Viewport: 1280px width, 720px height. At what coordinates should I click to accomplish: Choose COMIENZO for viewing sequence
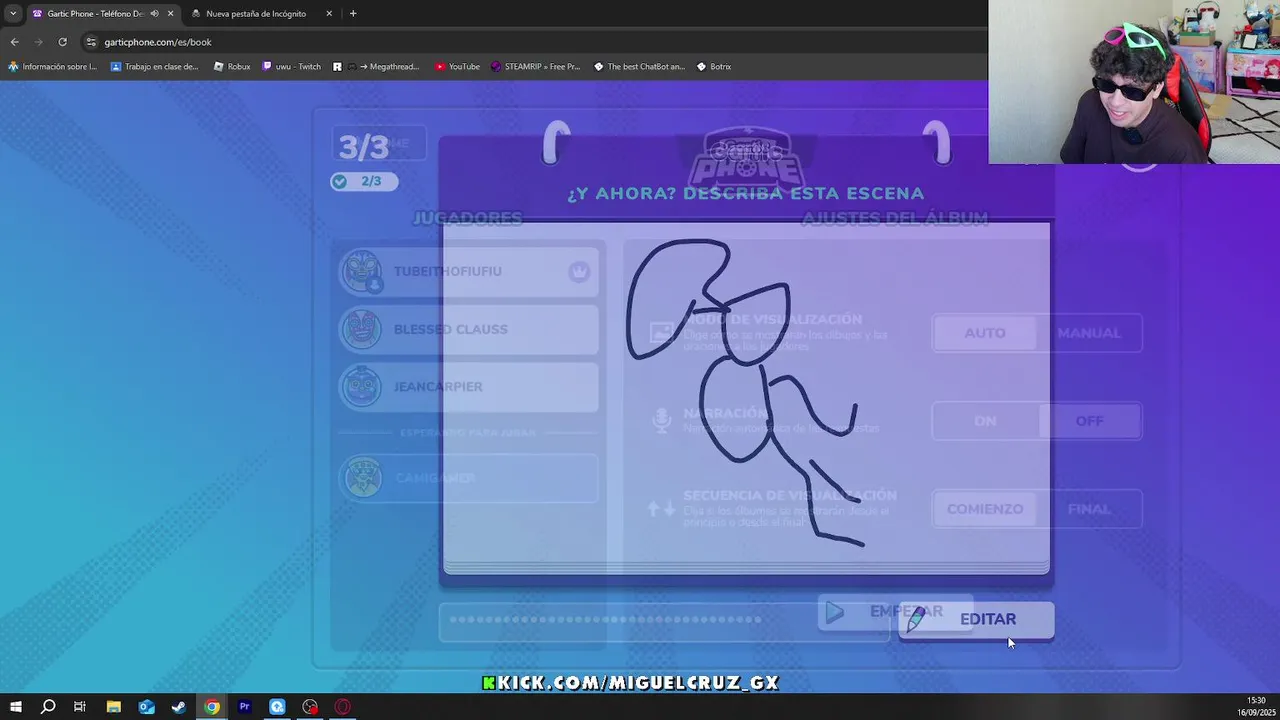pos(985,509)
